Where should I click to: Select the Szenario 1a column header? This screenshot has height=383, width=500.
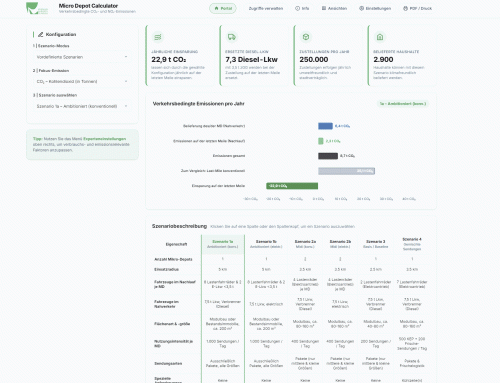point(223,244)
